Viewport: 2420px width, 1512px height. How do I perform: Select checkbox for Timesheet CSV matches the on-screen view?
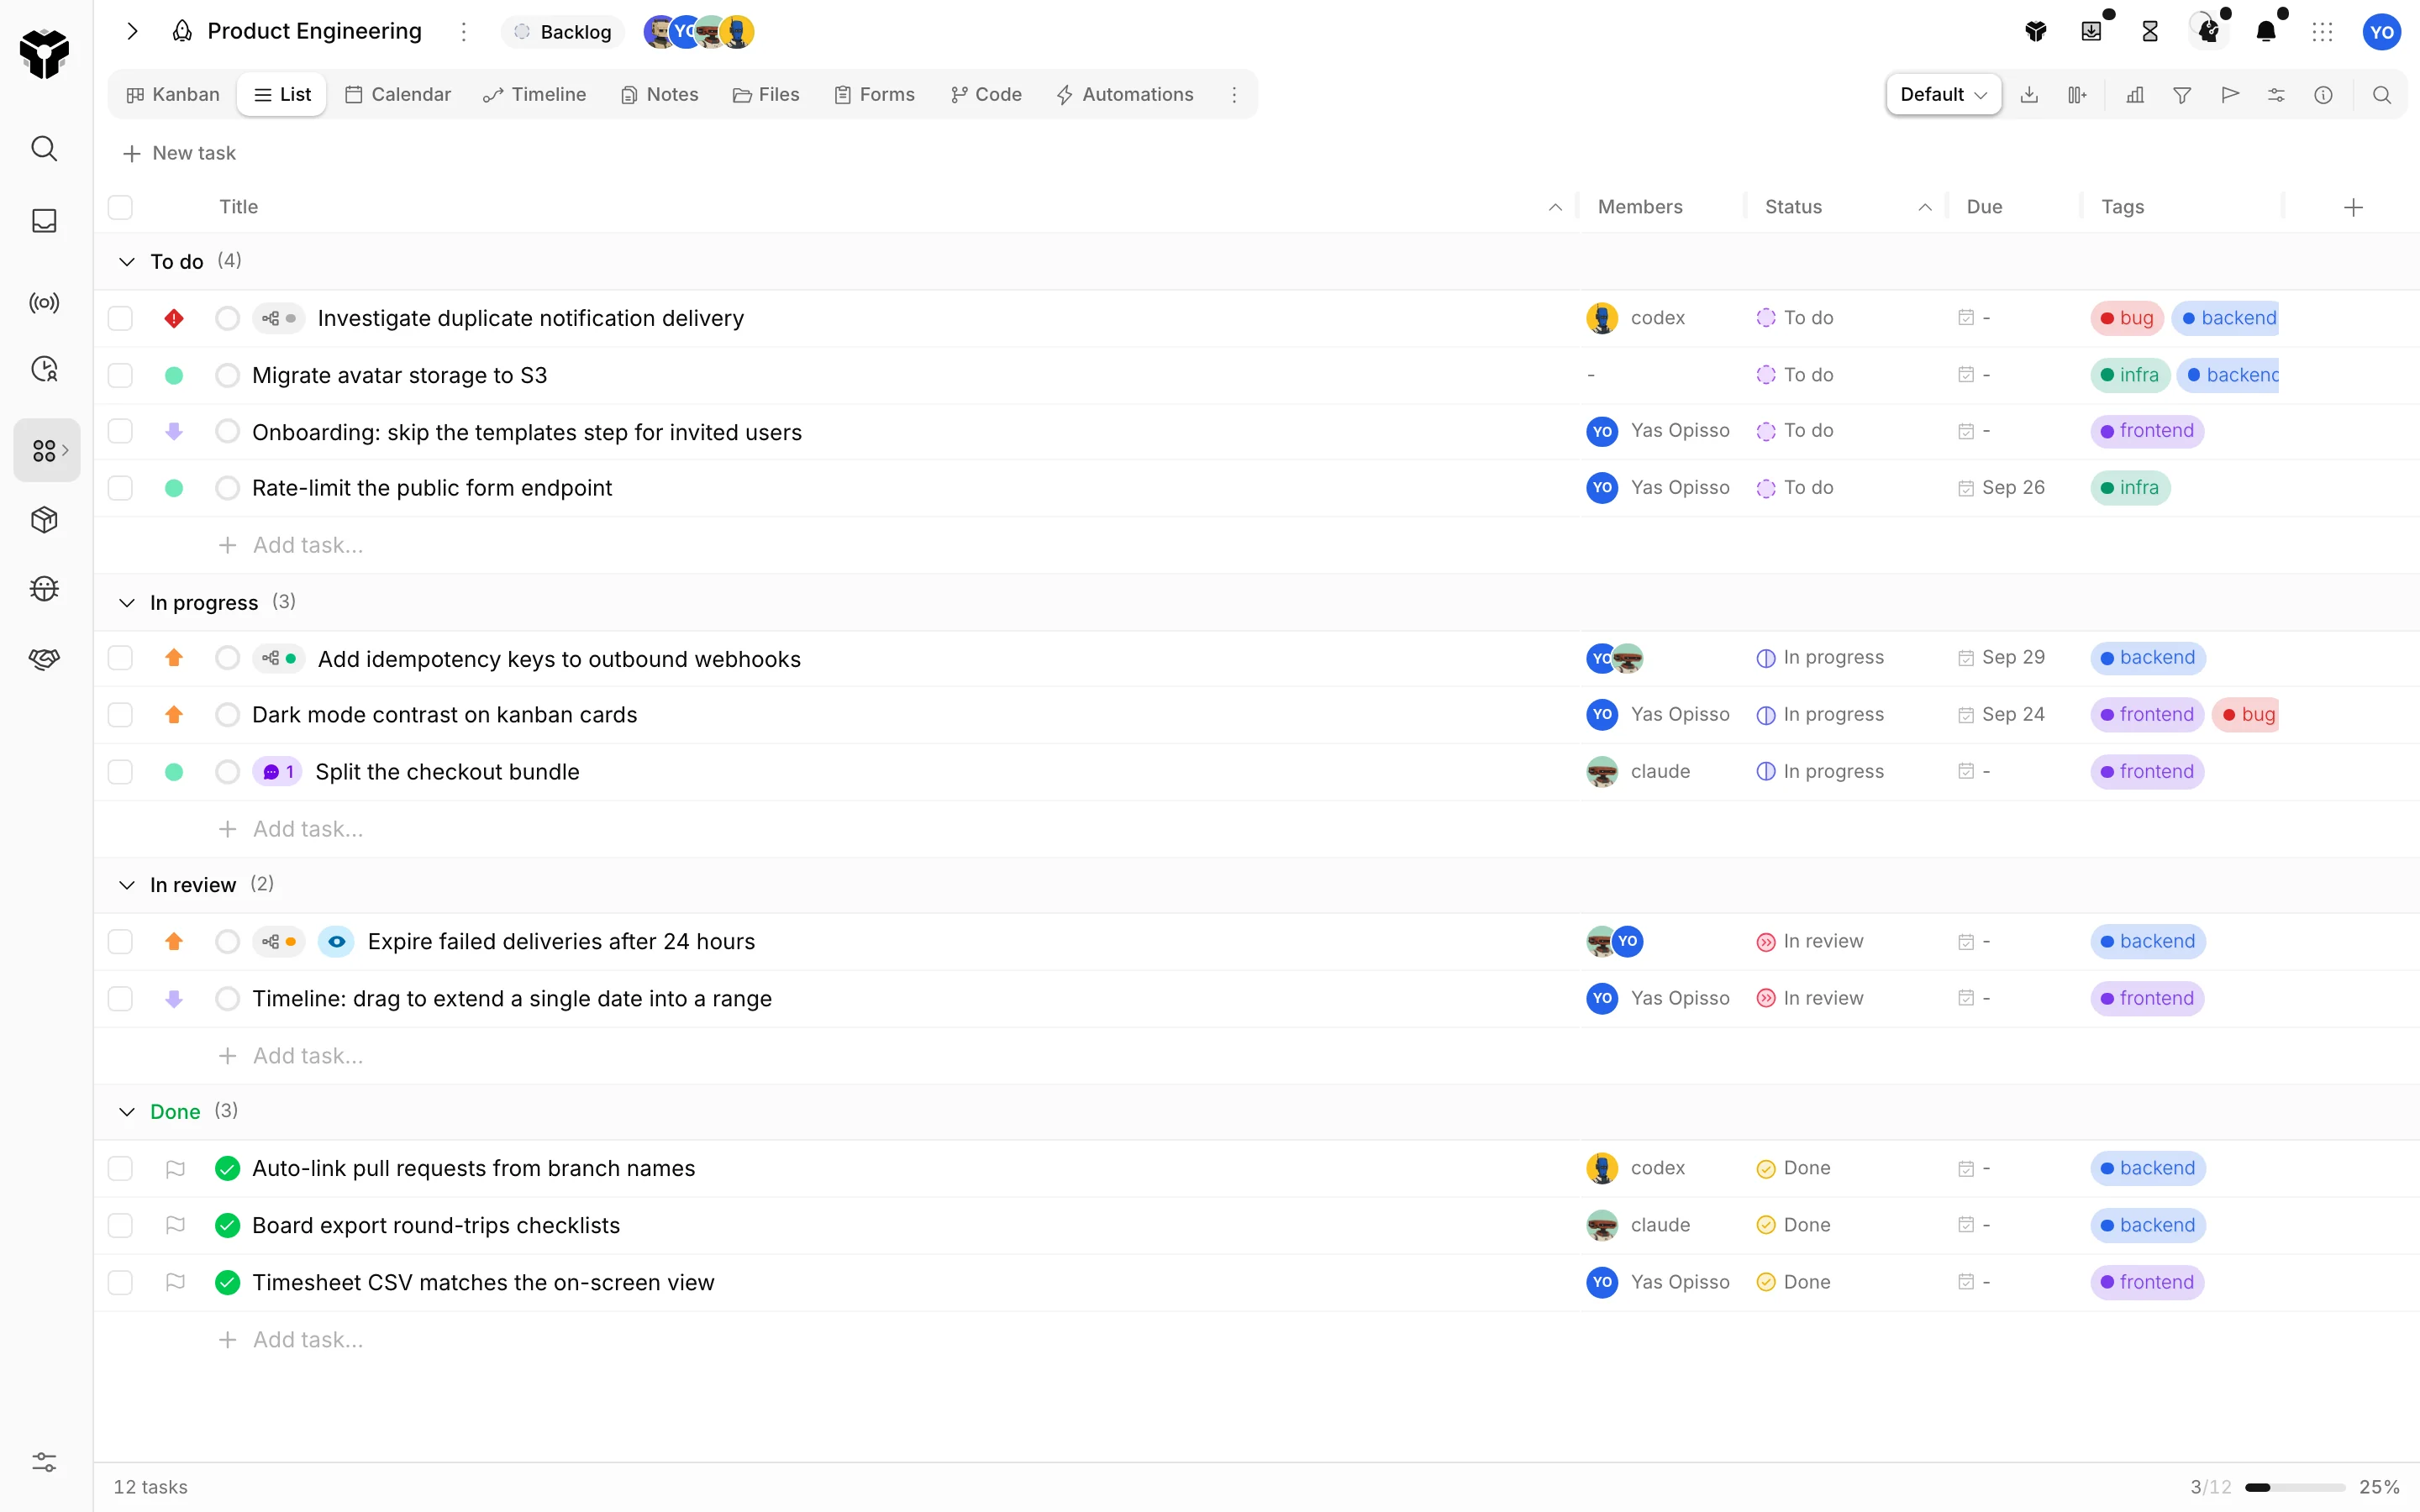[x=120, y=1282]
